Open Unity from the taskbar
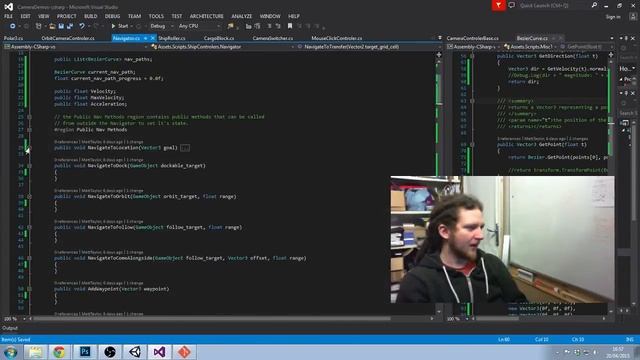 point(135,352)
